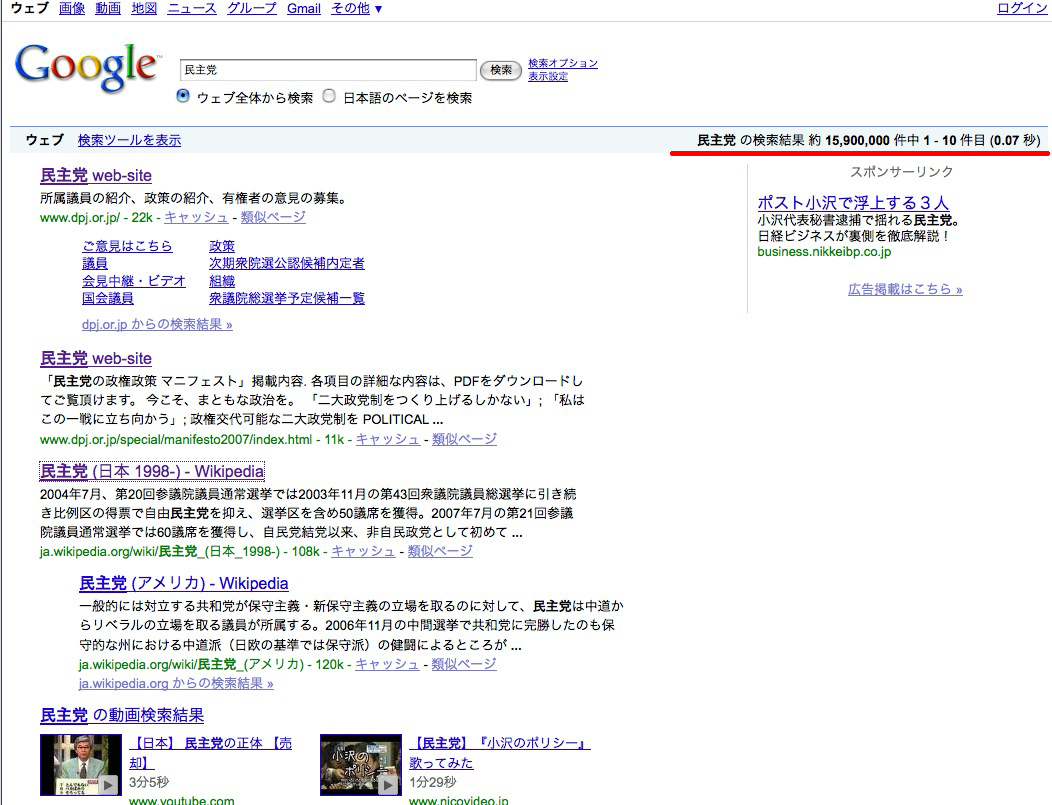Click the 民主党の正体 video thumbnail
This screenshot has width=1052, height=805.
point(81,765)
